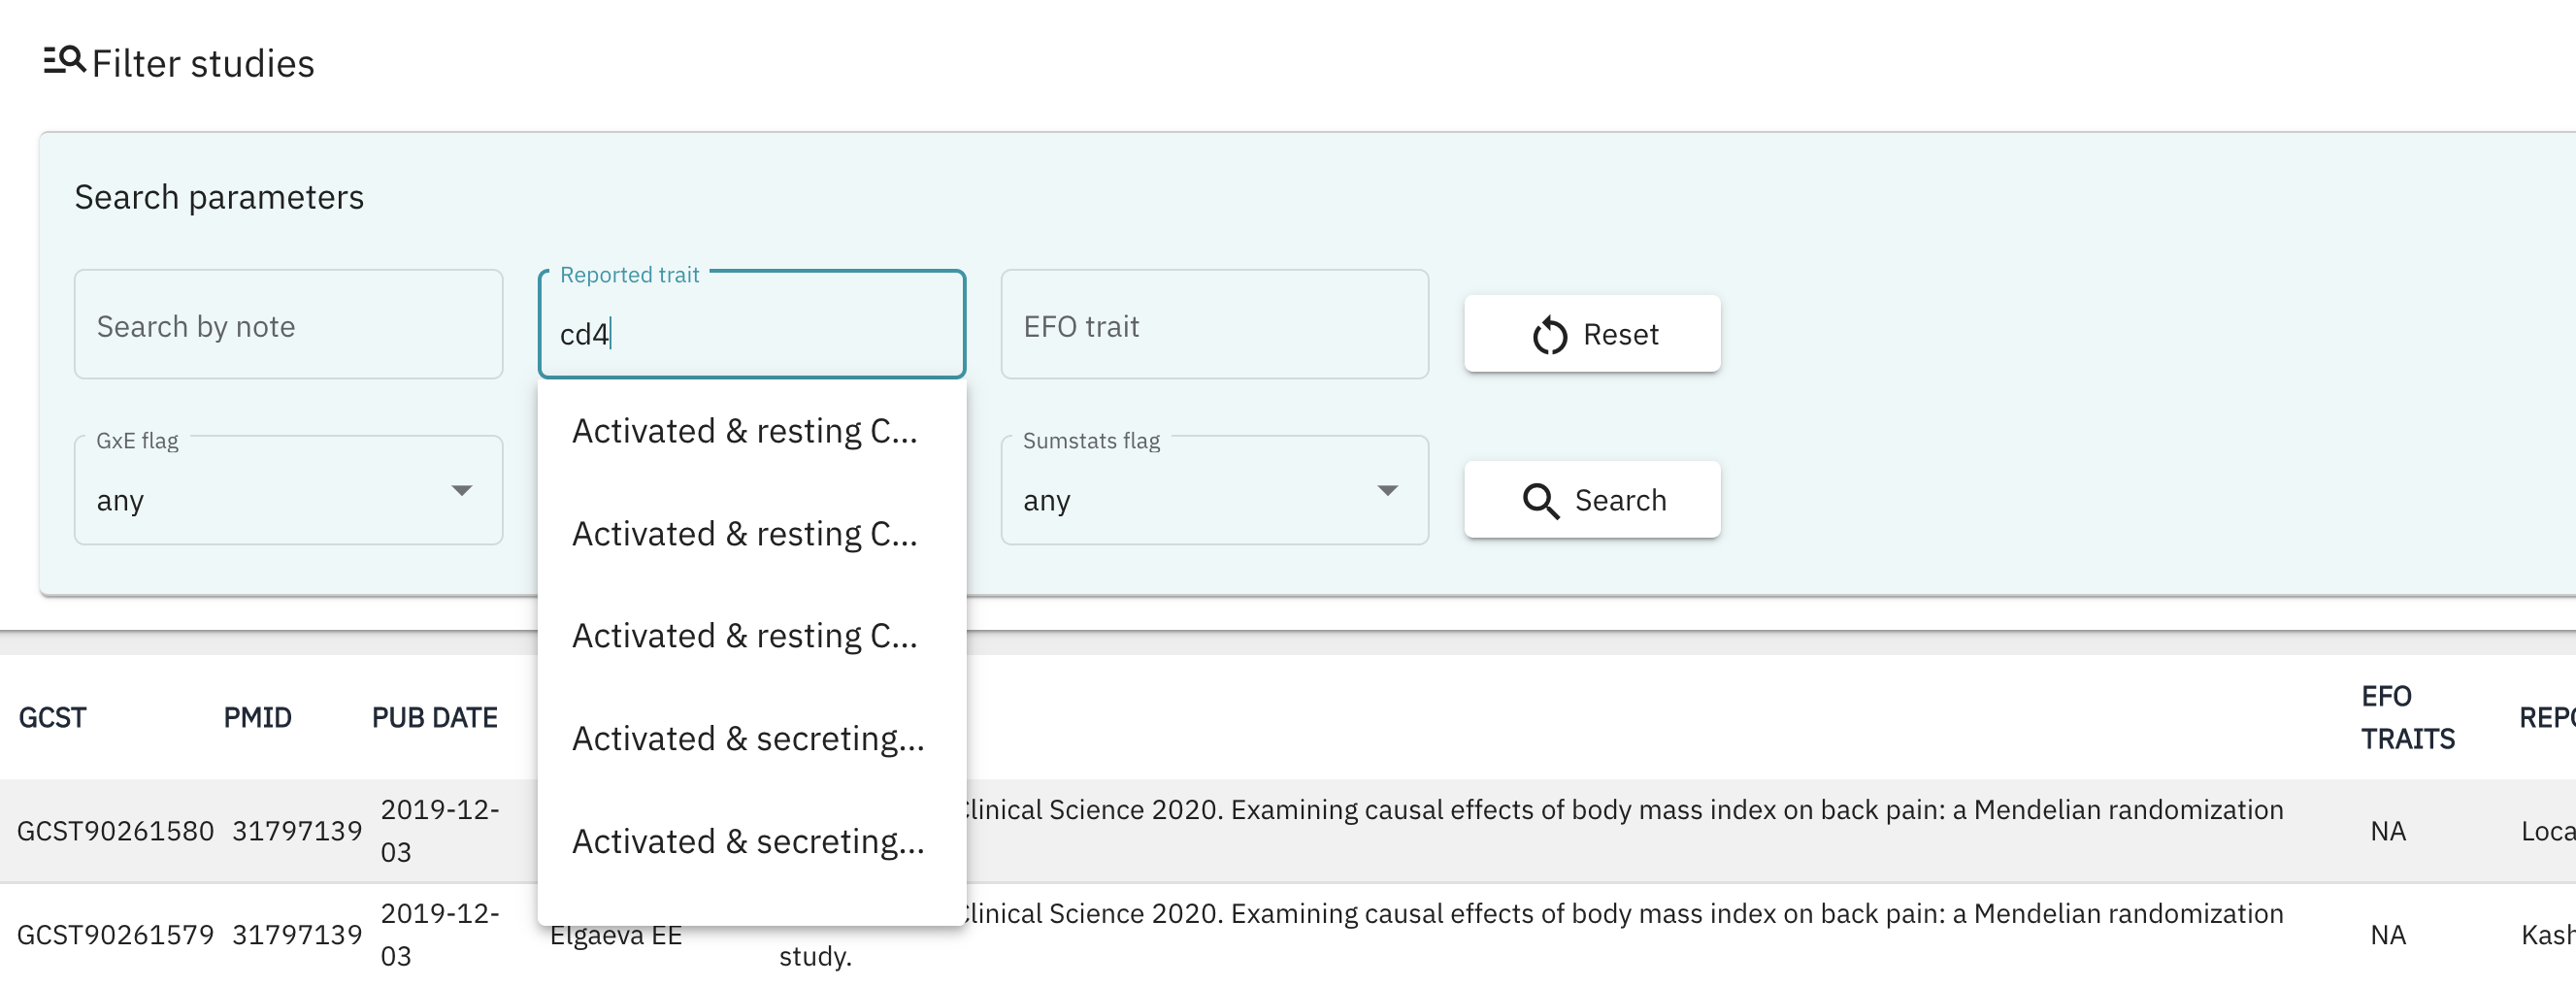Click the Reported trait input containing cd4
2576x986 pixels.
pos(751,333)
